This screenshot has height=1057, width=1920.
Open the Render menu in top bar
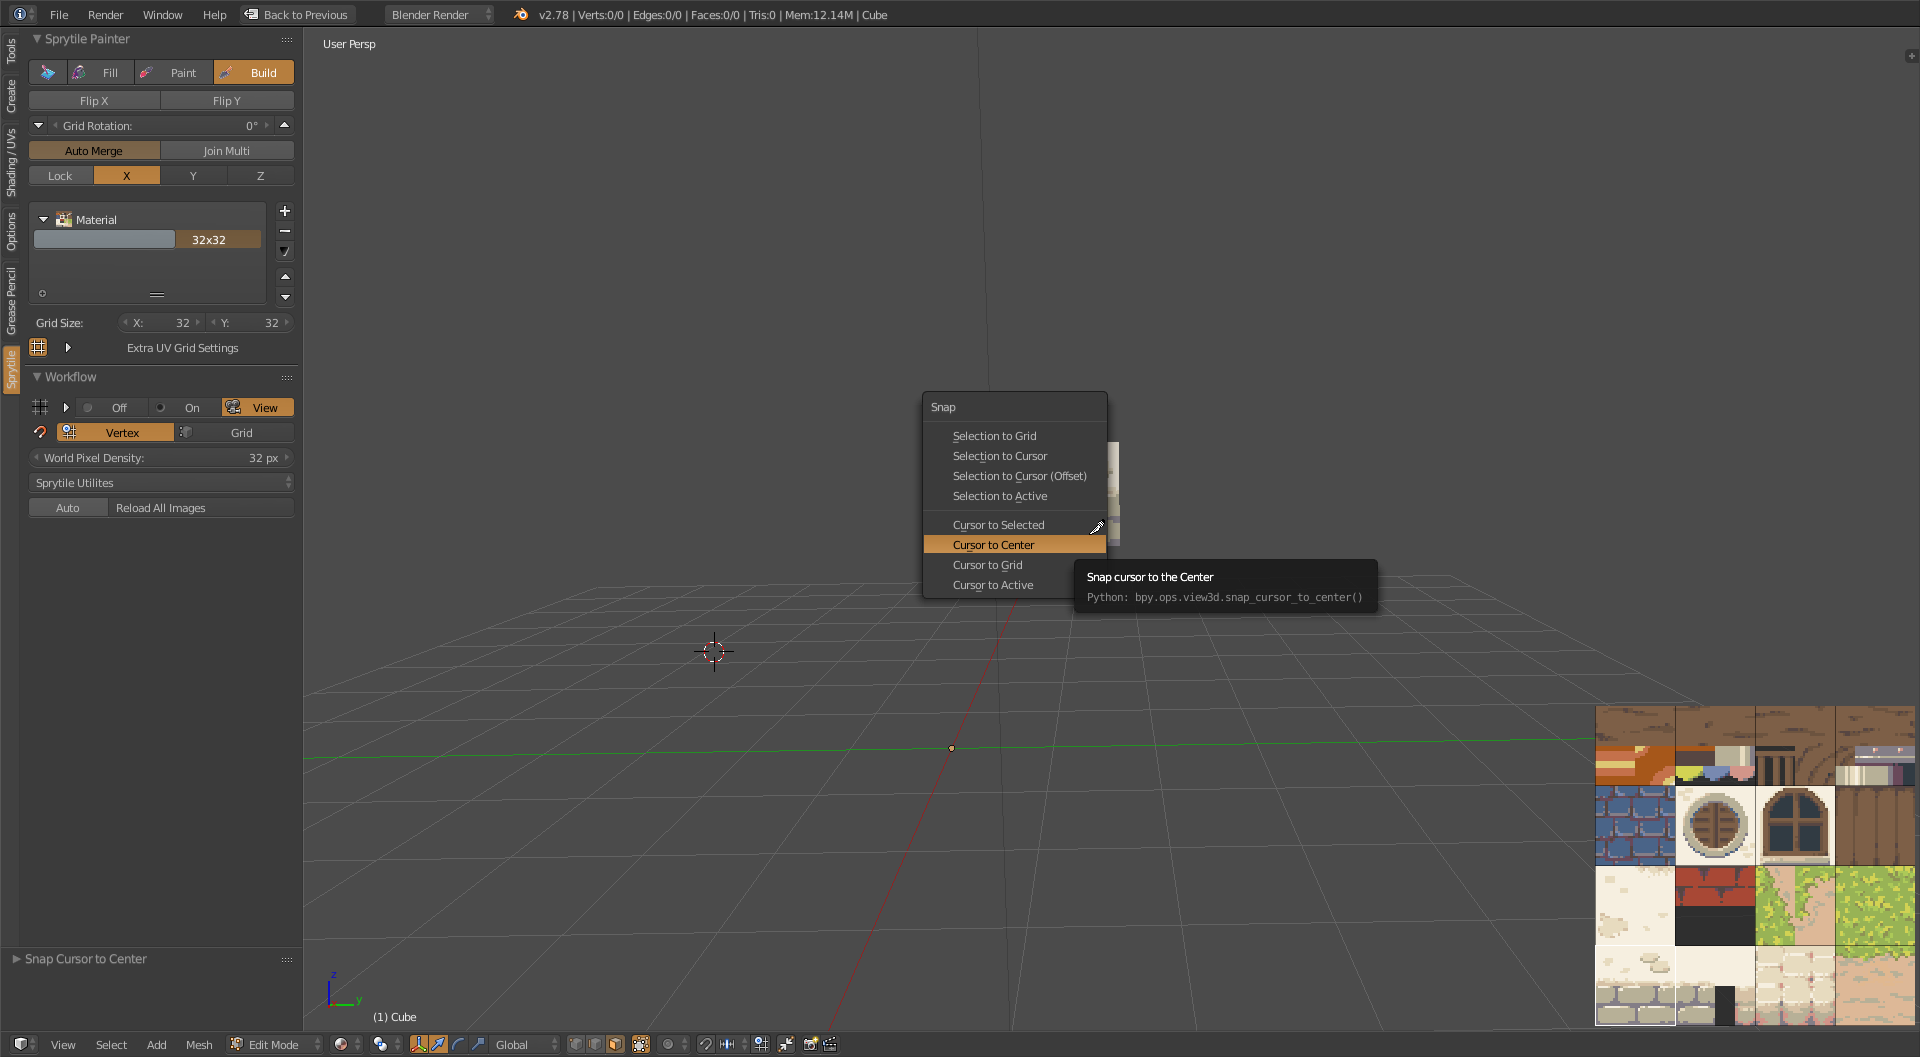click(x=105, y=15)
